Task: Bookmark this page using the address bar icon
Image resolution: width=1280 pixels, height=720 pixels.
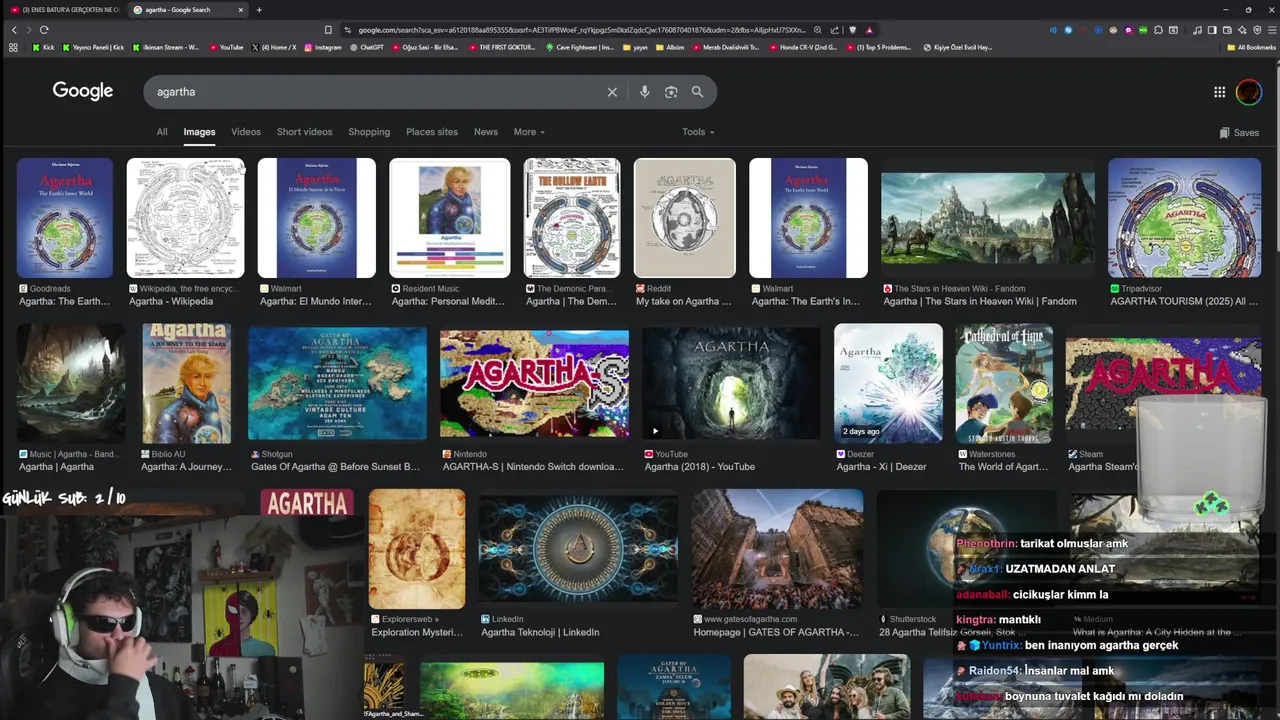Action: pos(328,30)
